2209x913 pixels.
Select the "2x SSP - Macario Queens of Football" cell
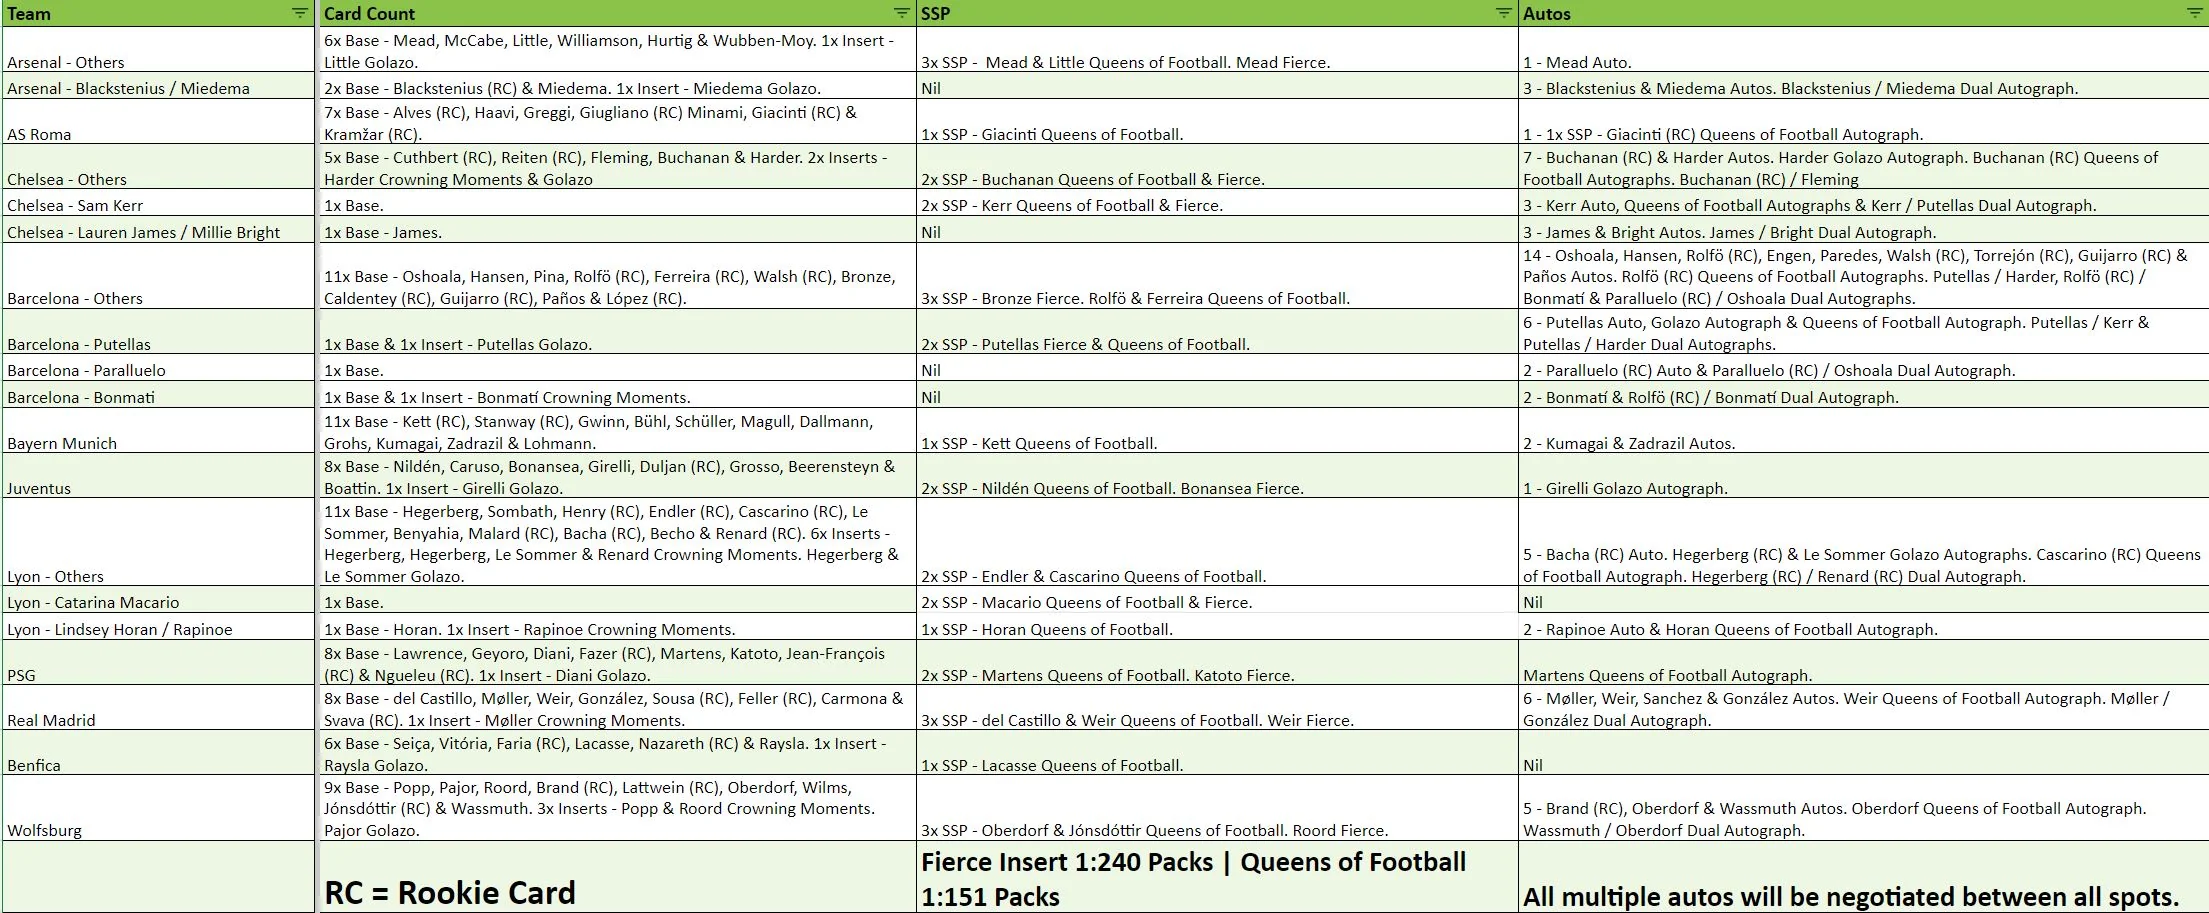[x=1217, y=601]
